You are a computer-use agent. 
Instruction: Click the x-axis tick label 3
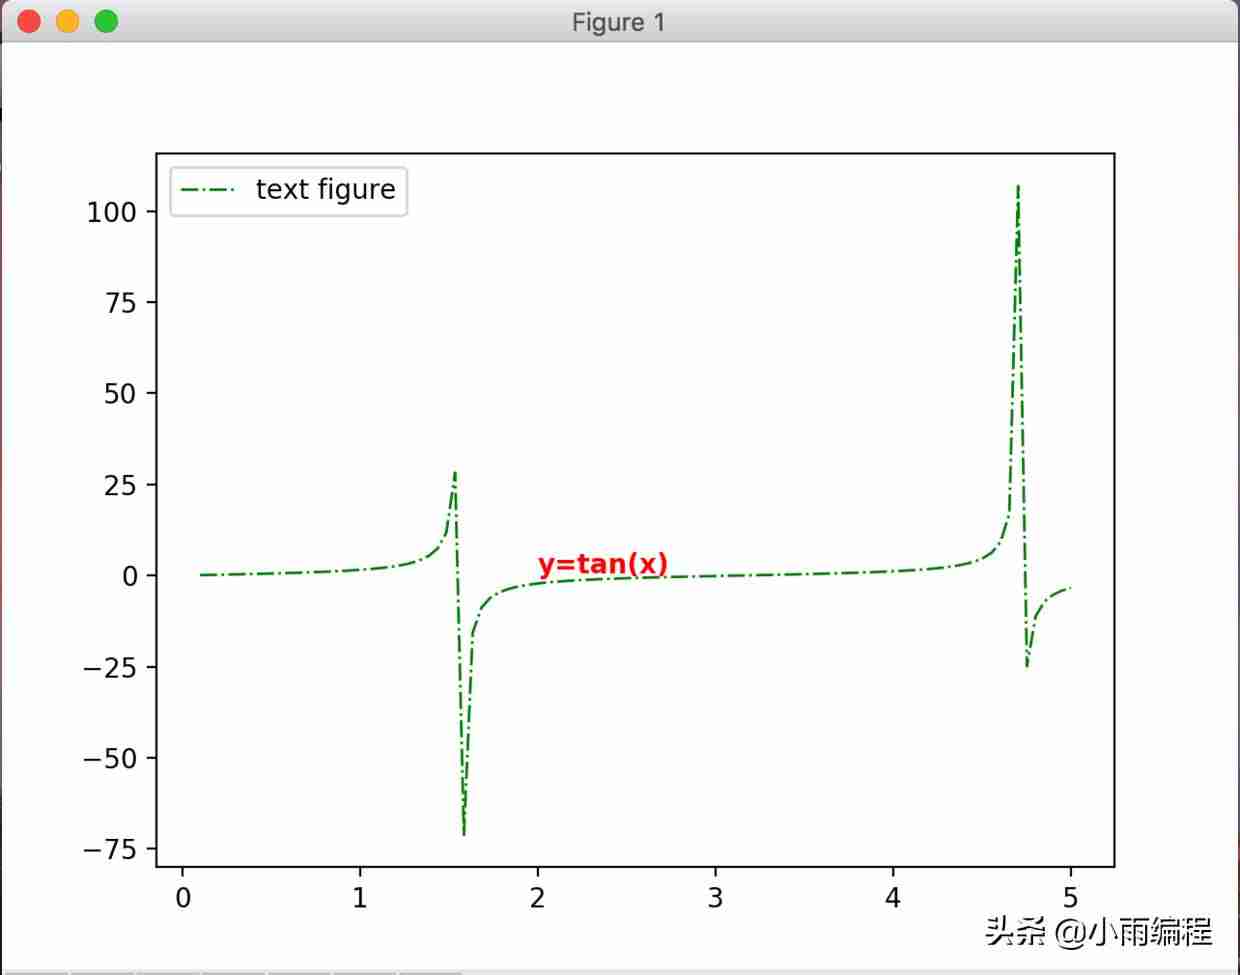(x=715, y=898)
